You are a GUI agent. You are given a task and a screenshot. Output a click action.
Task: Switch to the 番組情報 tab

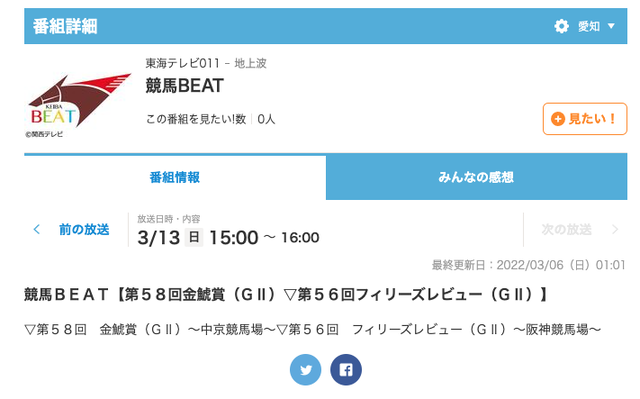pos(175,177)
